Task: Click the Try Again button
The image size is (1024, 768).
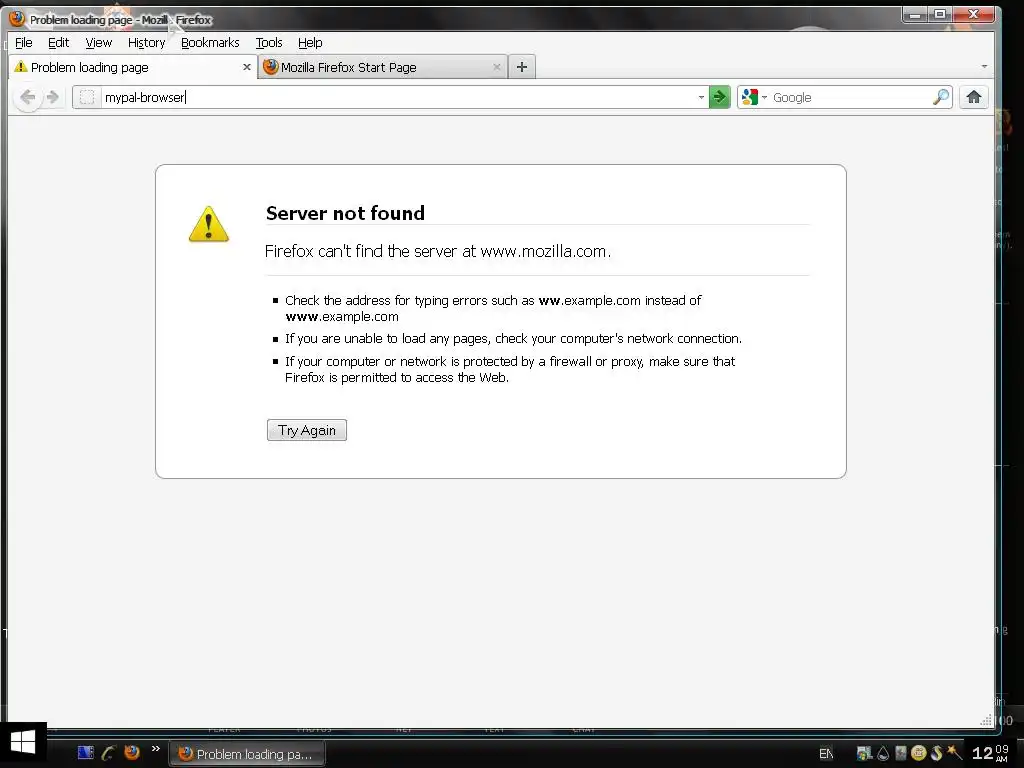Action: click(306, 430)
